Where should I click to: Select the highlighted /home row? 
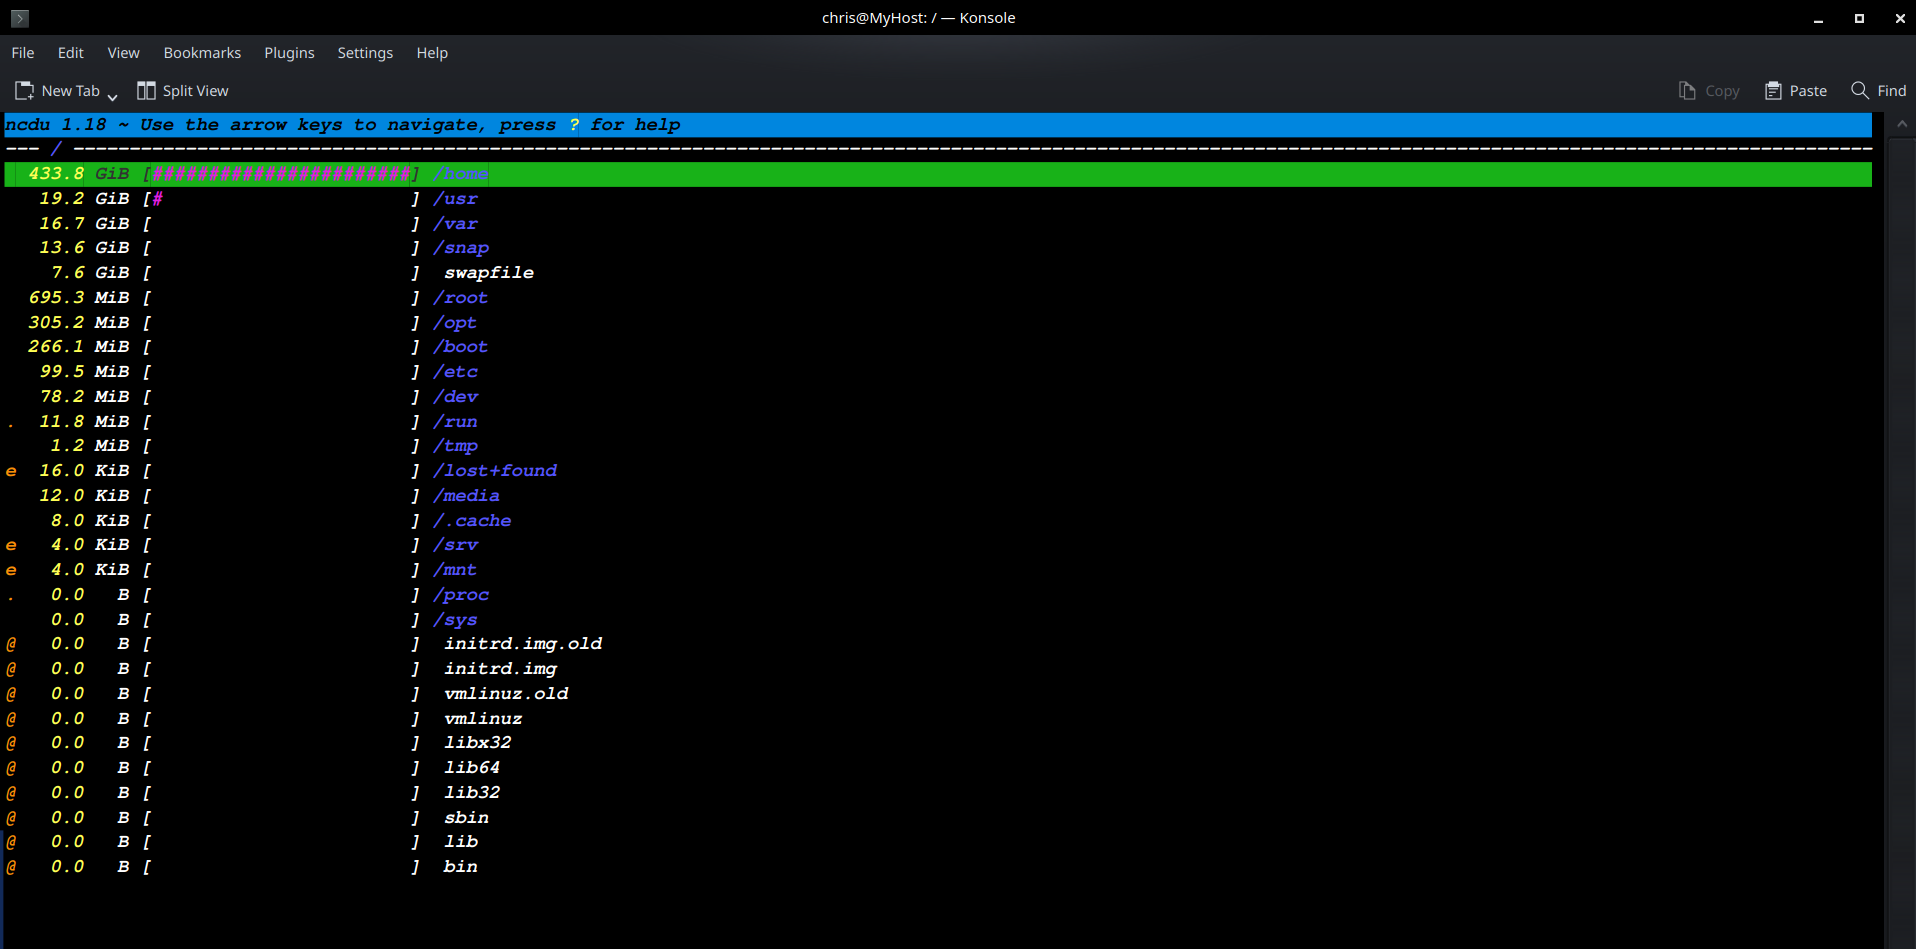938,174
